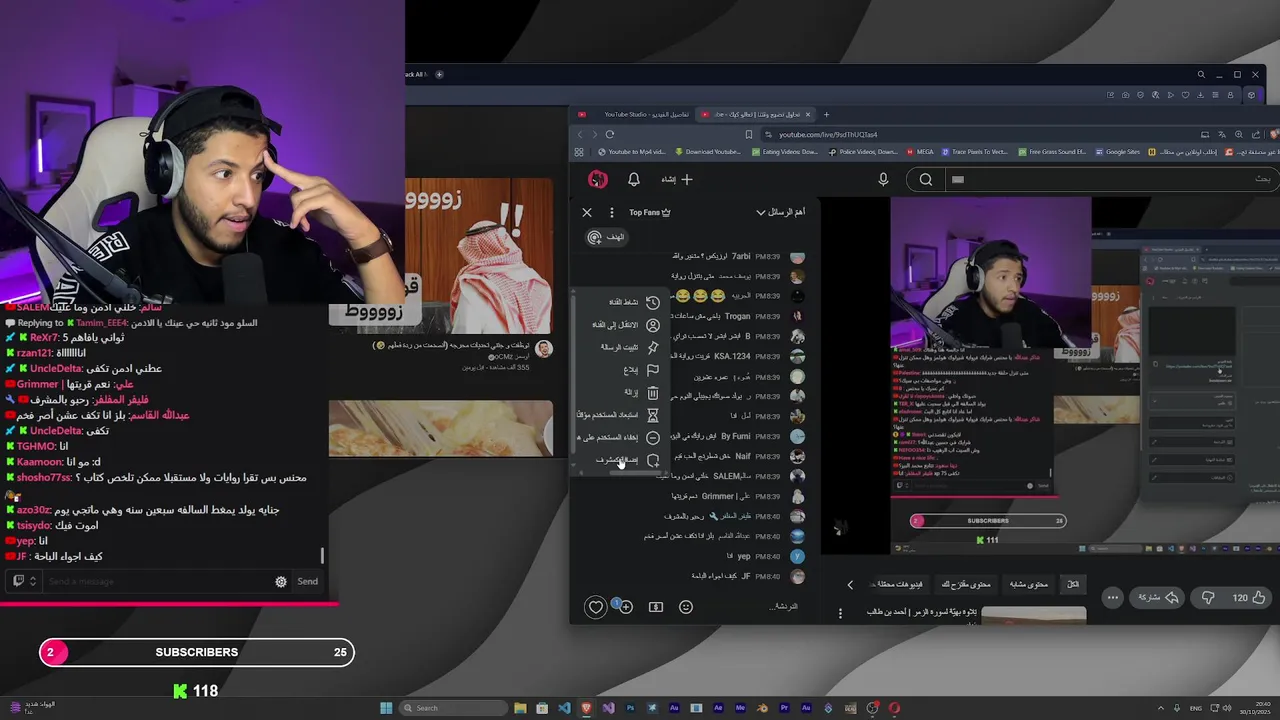Select محتوى مشابه related content chip
Image resolution: width=1280 pixels, height=720 pixels.
[1028, 584]
